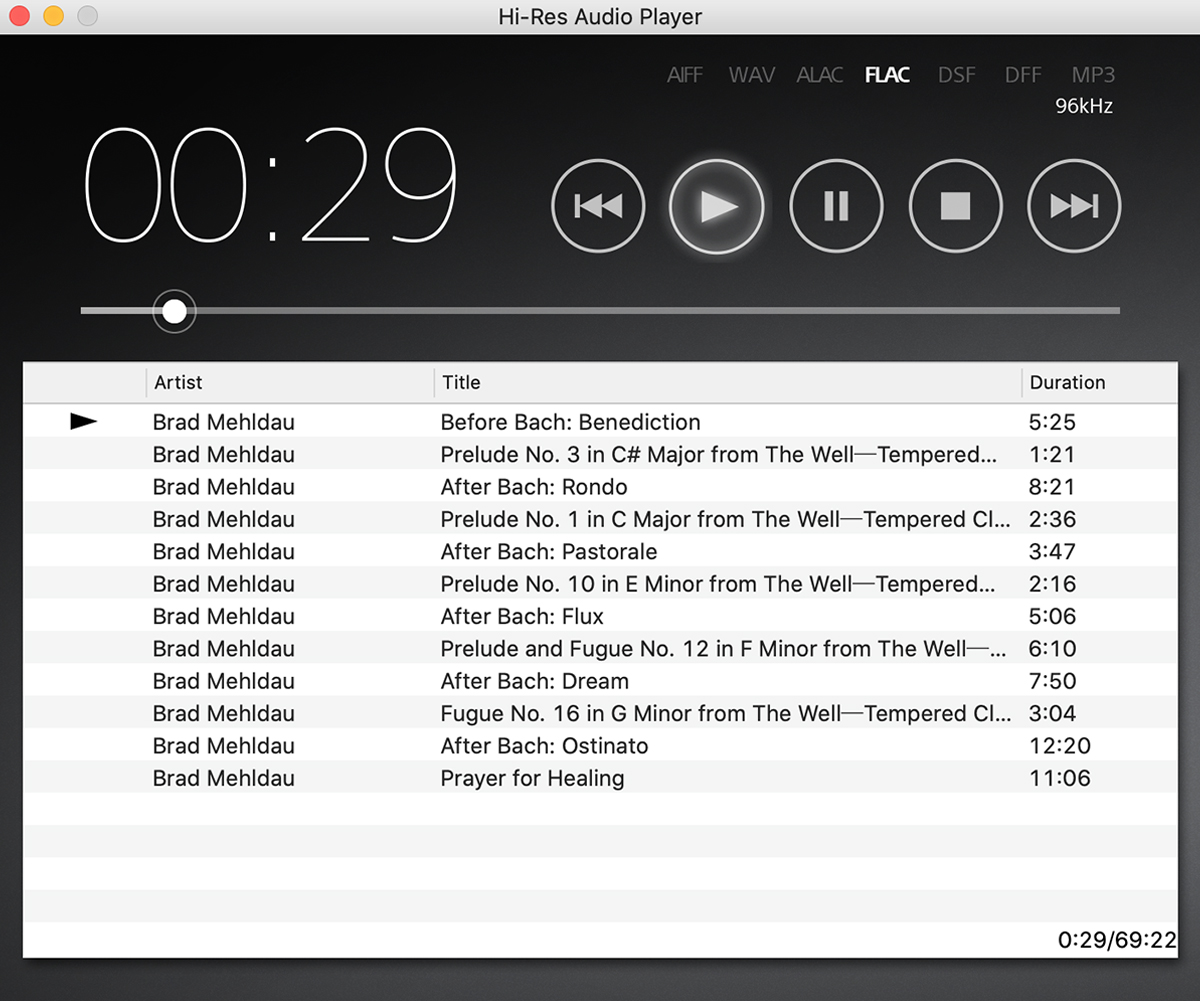1200x1001 pixels.
Task: Click Brad Mehldau in the Prayer for Healing row
Action: click(x=224, y=778)
